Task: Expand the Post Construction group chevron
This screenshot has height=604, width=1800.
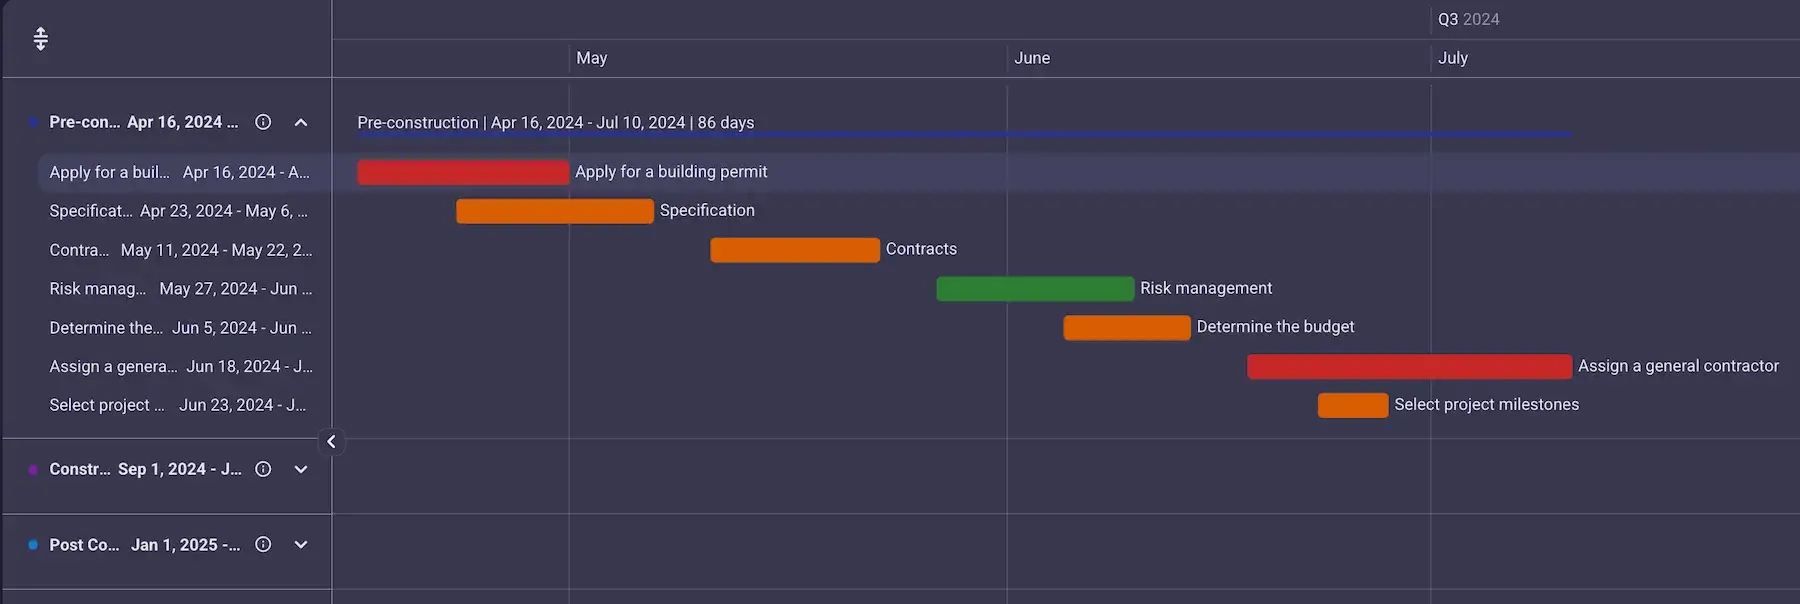Action: point(301,545)
